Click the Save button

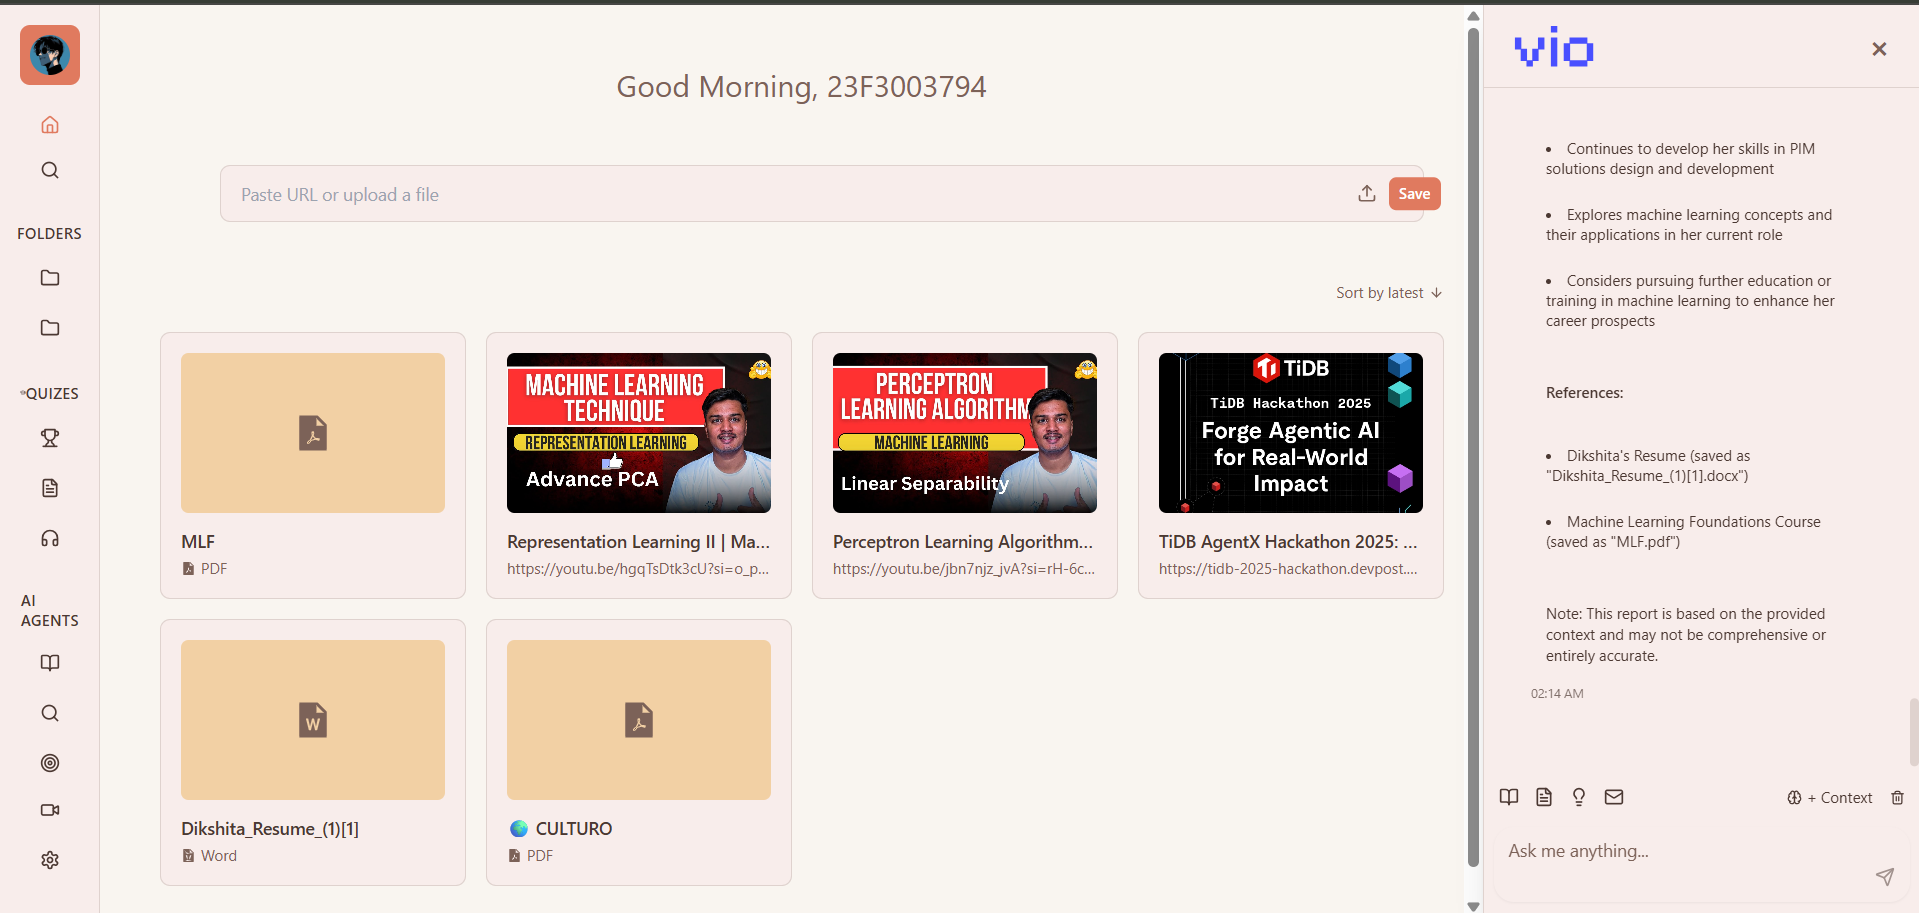(x=1414, y=194)
